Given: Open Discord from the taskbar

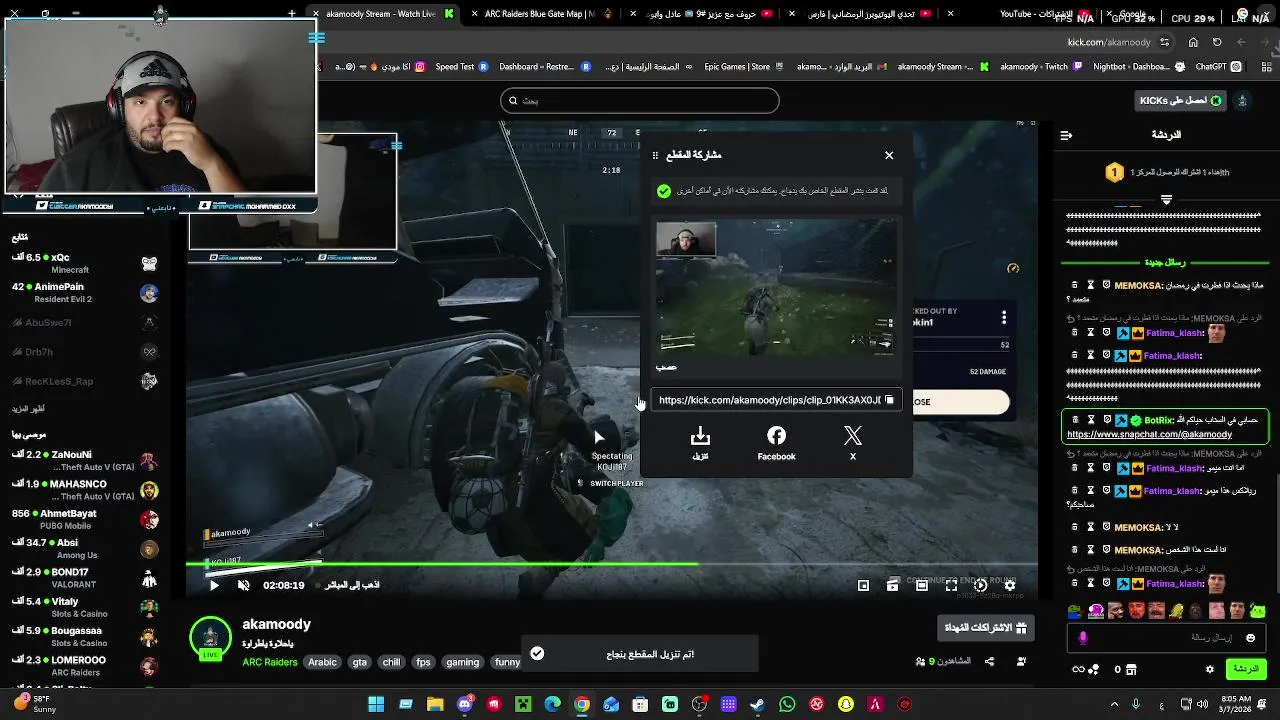Looking at the screenshot, I should point(465,704).
